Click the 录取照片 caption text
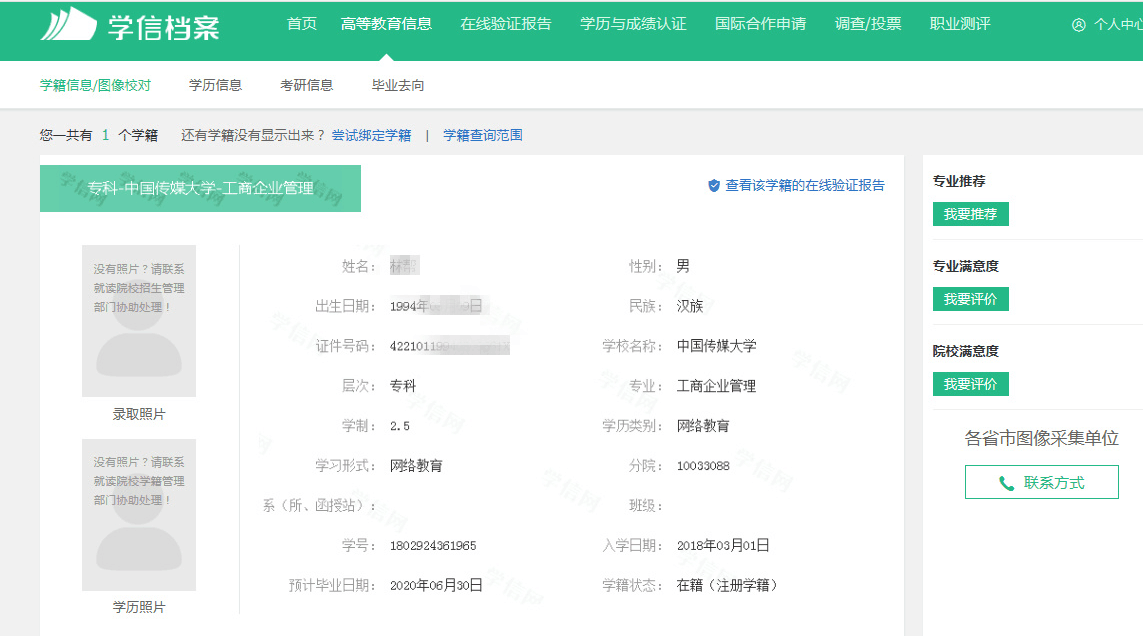This screenshot has height=636, width=1143. pyautogui.click(x=139, y=414)
